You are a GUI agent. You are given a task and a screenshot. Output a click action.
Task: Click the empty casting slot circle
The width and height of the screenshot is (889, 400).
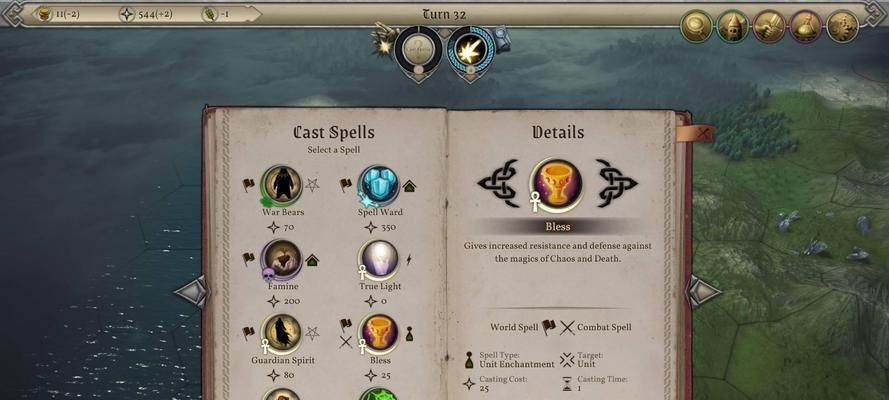pos(418,51)
